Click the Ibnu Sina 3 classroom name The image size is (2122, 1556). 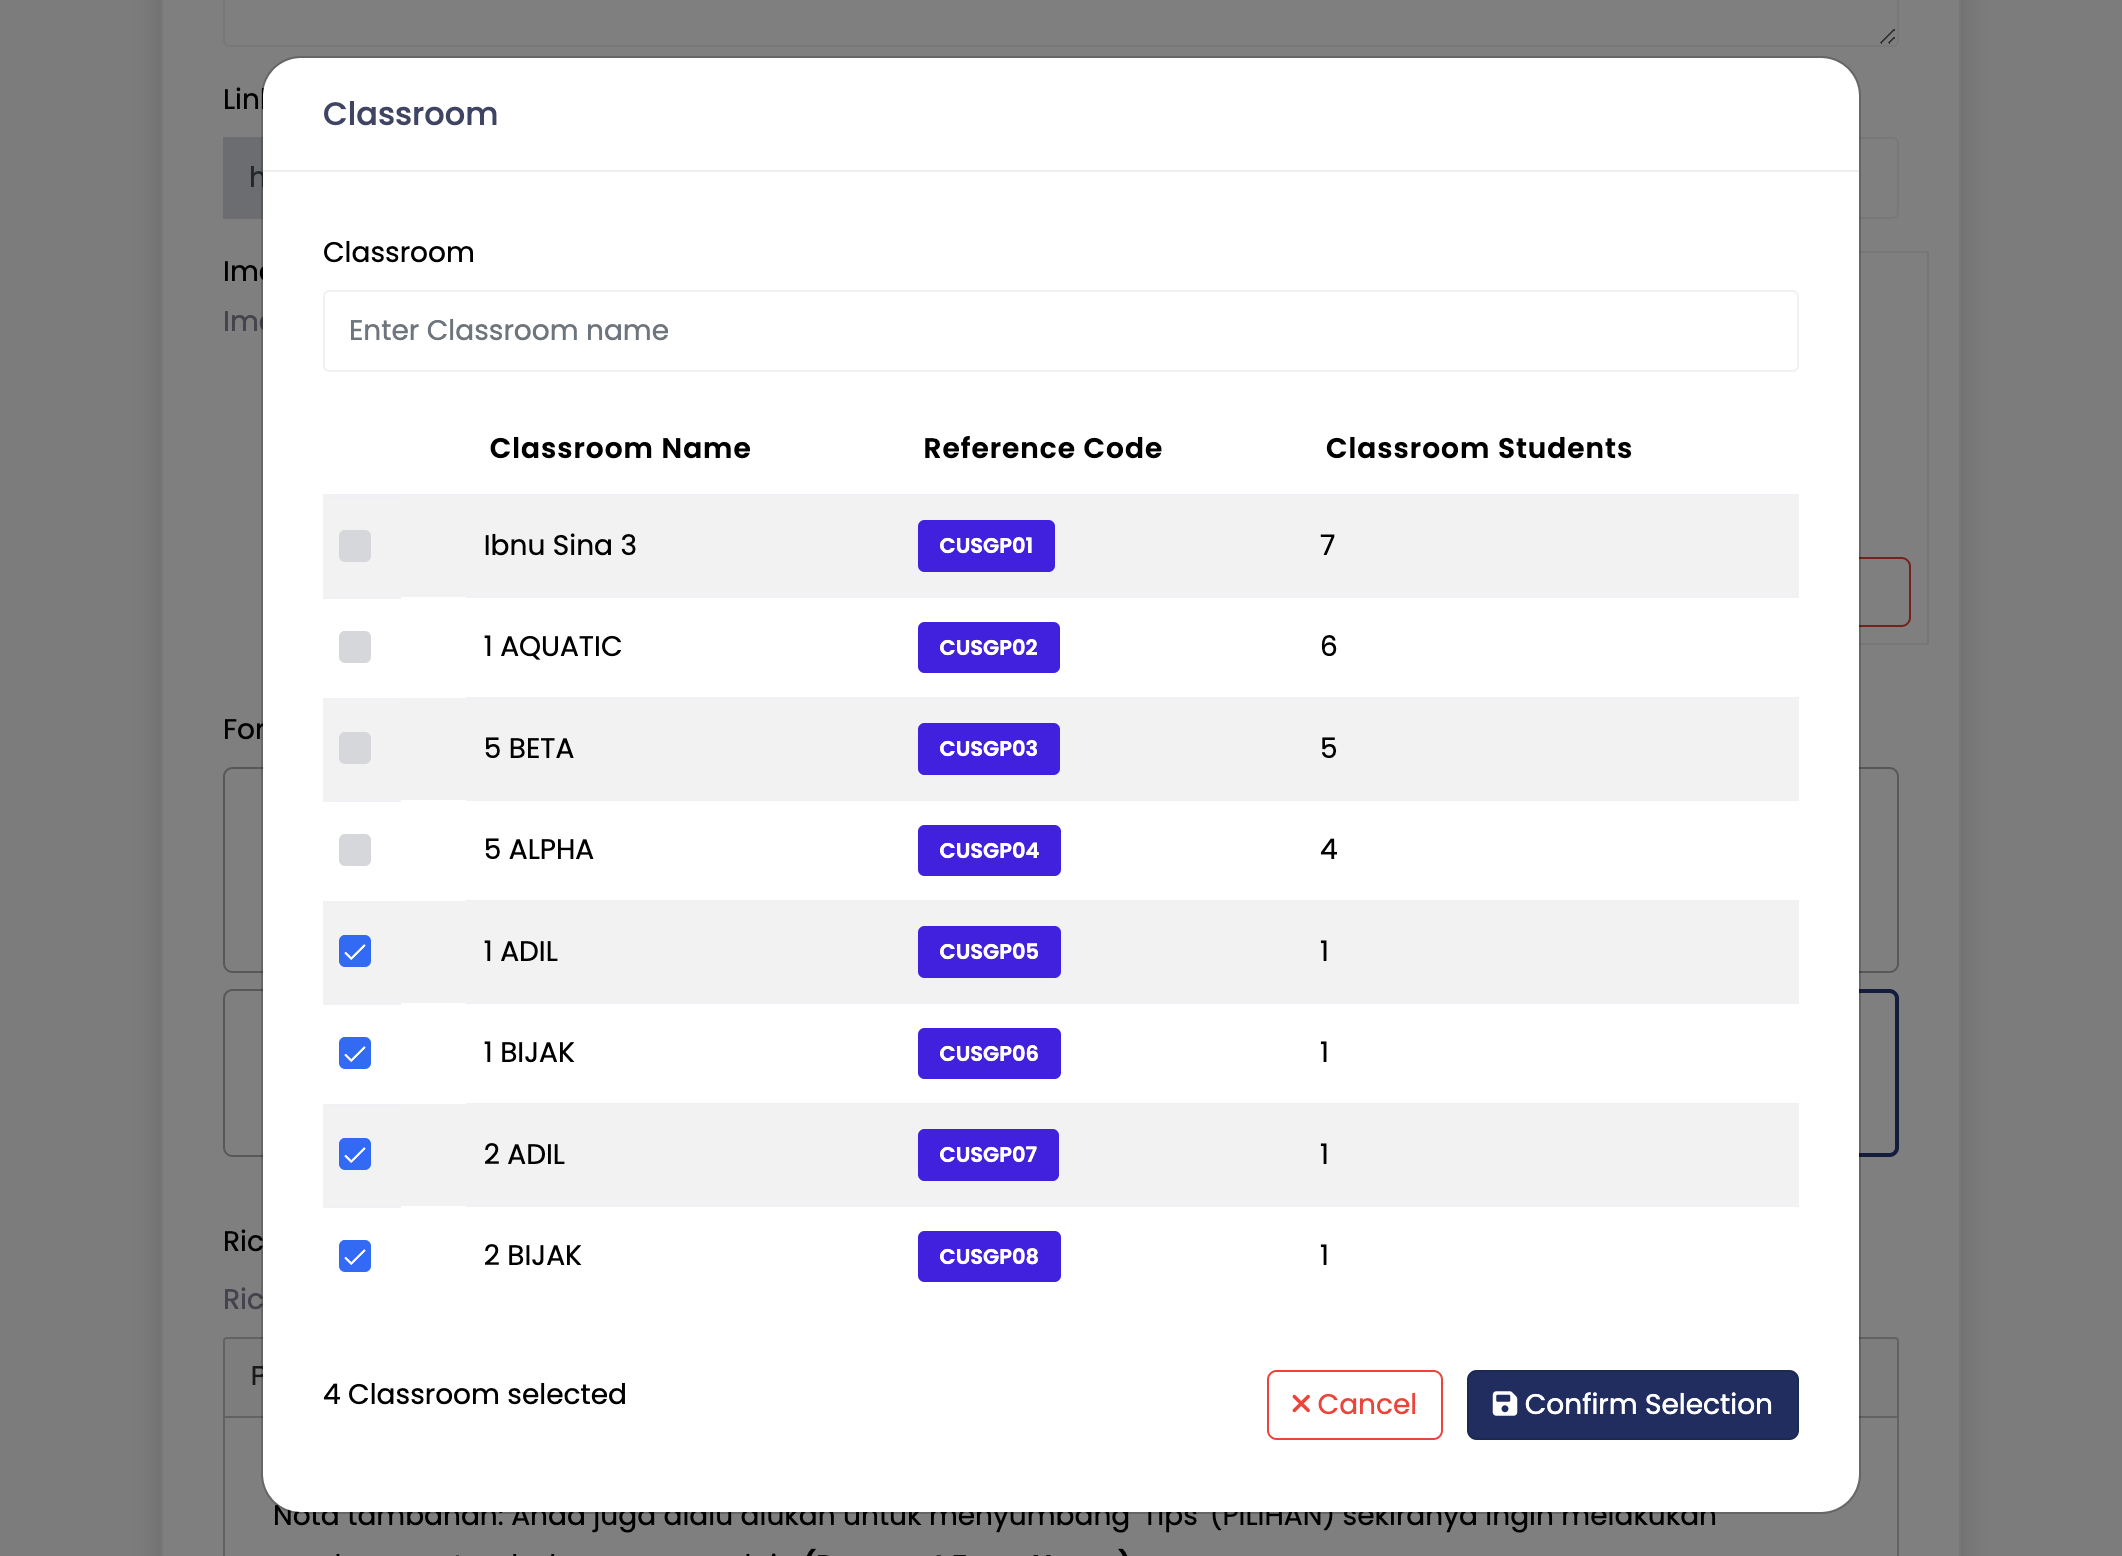point(560,545)
